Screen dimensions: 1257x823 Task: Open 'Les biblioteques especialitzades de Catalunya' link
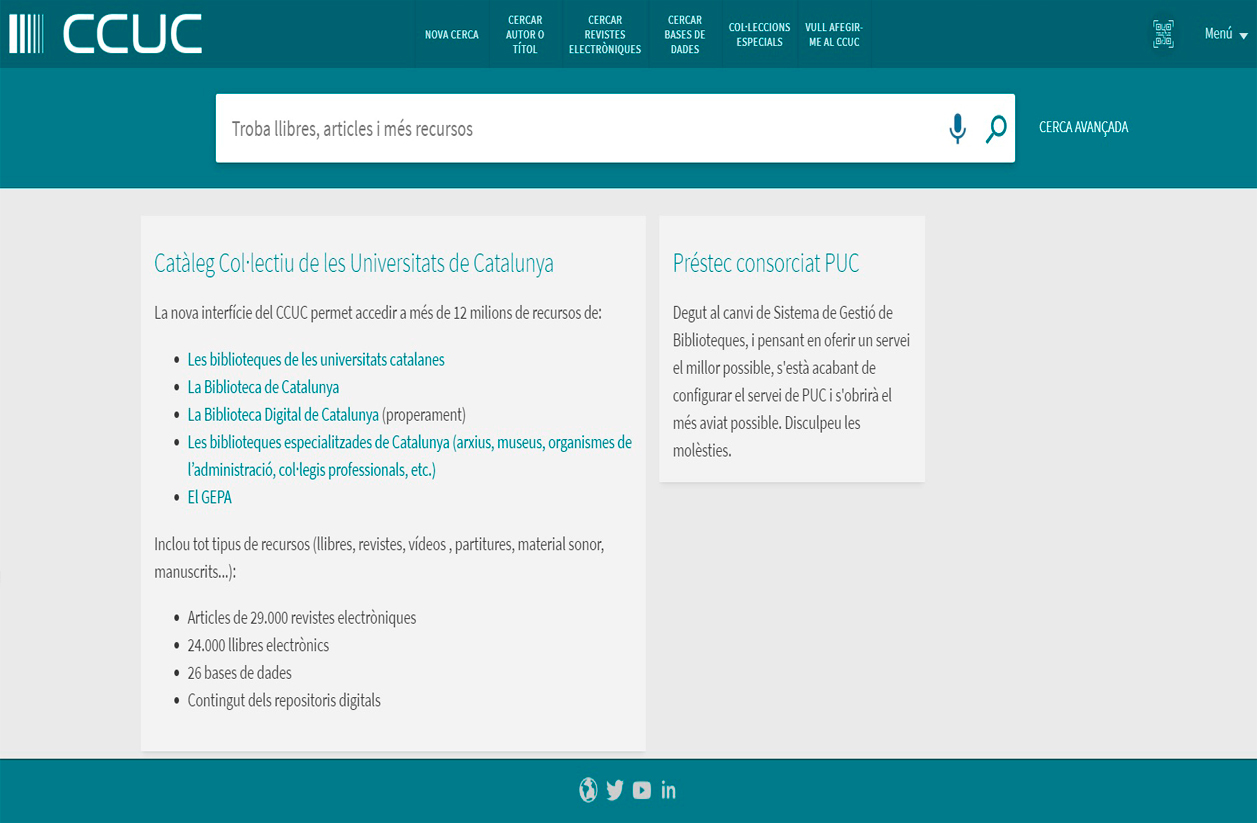tap(410, 456)
